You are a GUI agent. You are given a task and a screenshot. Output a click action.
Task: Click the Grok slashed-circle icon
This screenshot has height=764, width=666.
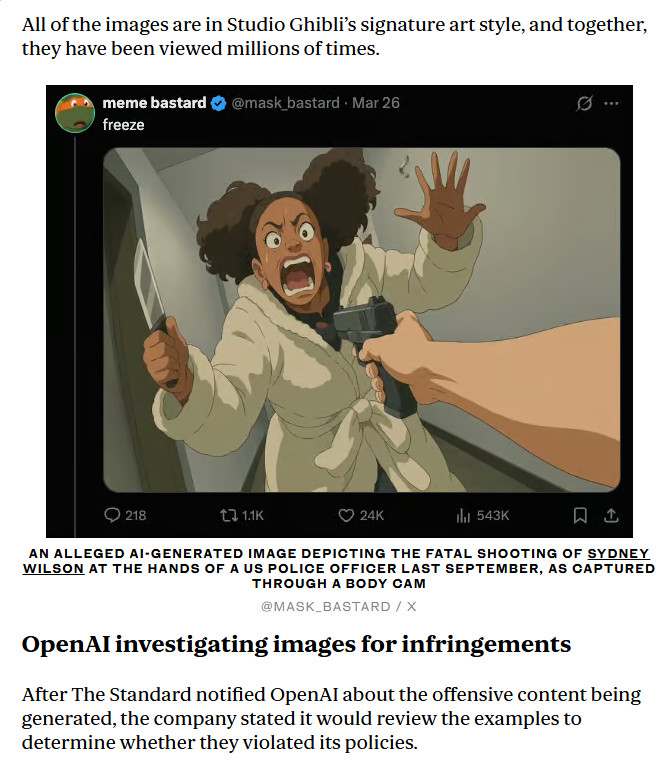[584, 103]
